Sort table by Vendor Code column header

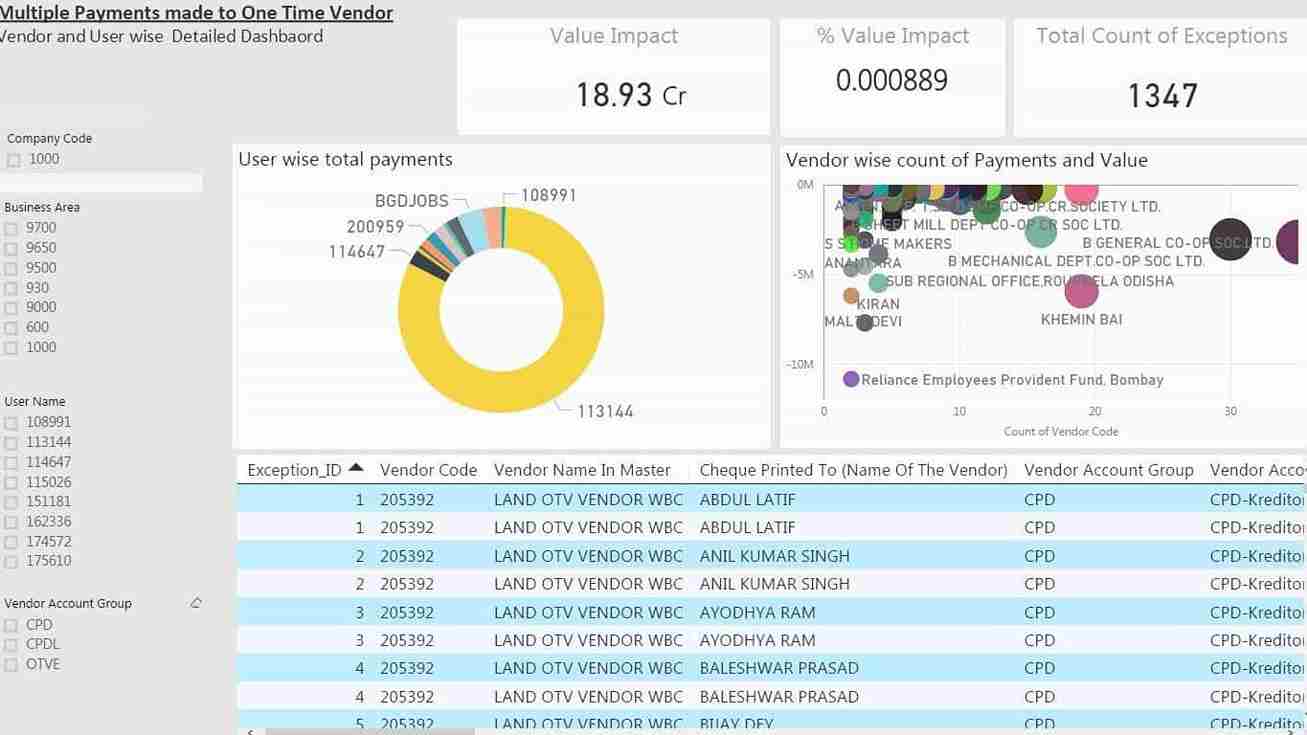[428, 470]
